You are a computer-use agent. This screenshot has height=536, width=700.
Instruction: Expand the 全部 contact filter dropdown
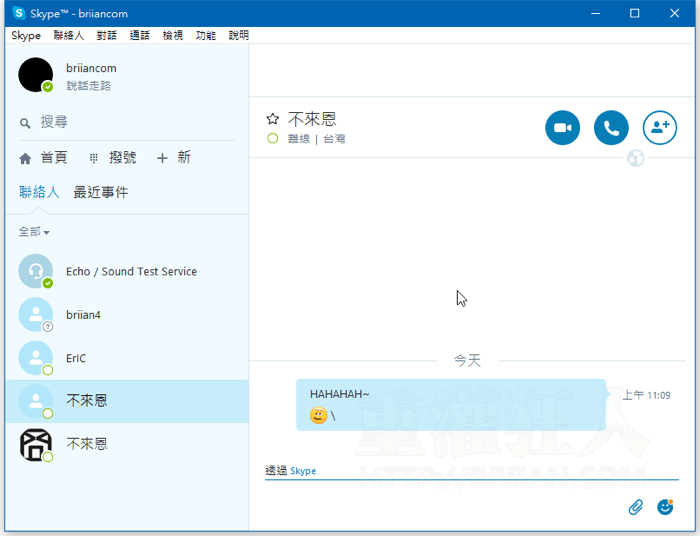tap(34, 232)
